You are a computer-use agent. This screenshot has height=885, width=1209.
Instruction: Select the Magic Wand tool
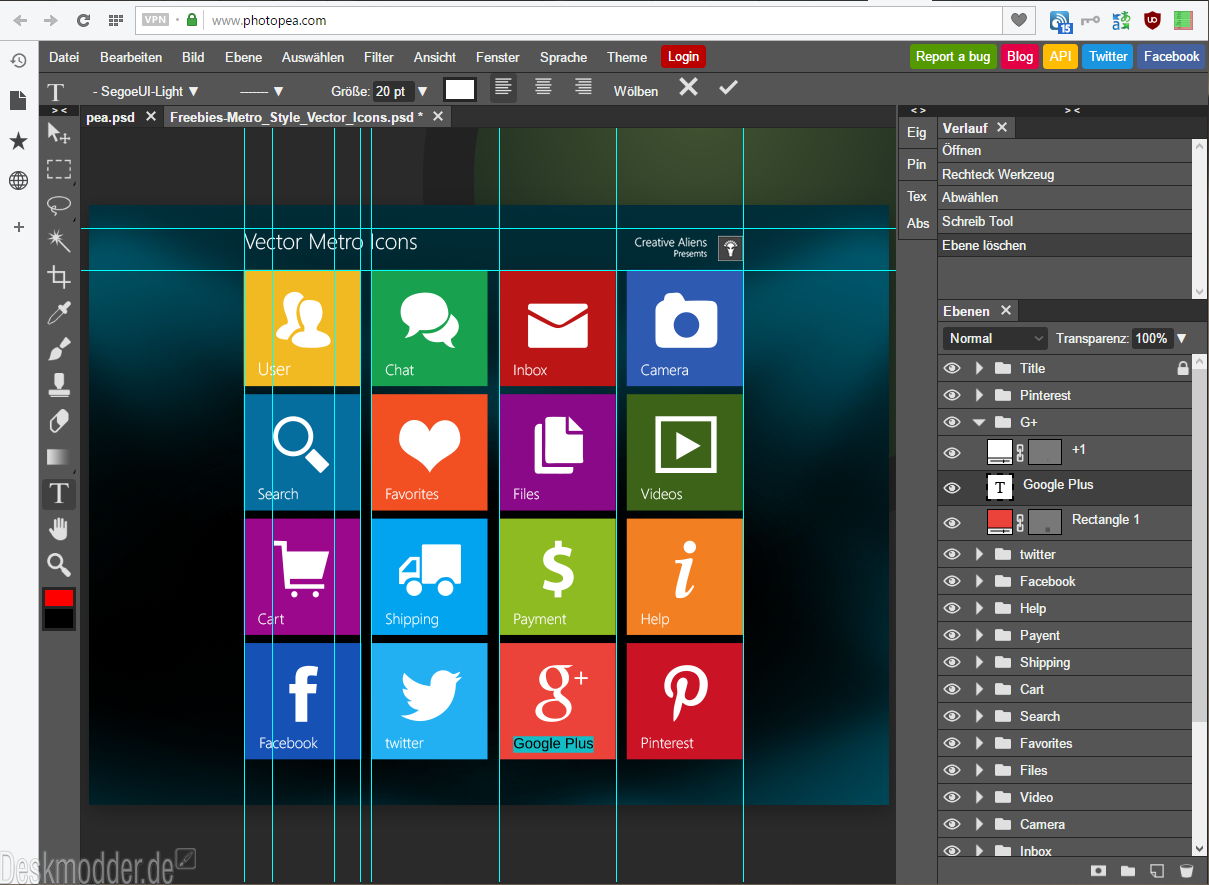[59, 241]
